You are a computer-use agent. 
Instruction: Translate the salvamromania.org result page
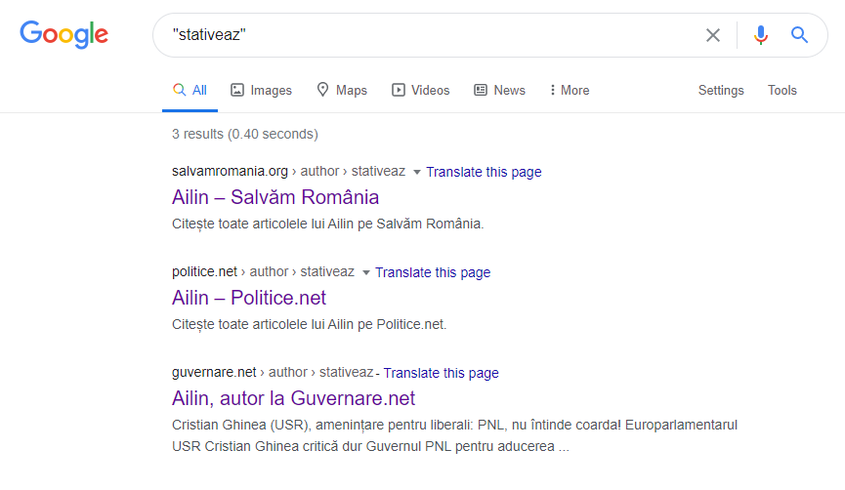point(483,172)
